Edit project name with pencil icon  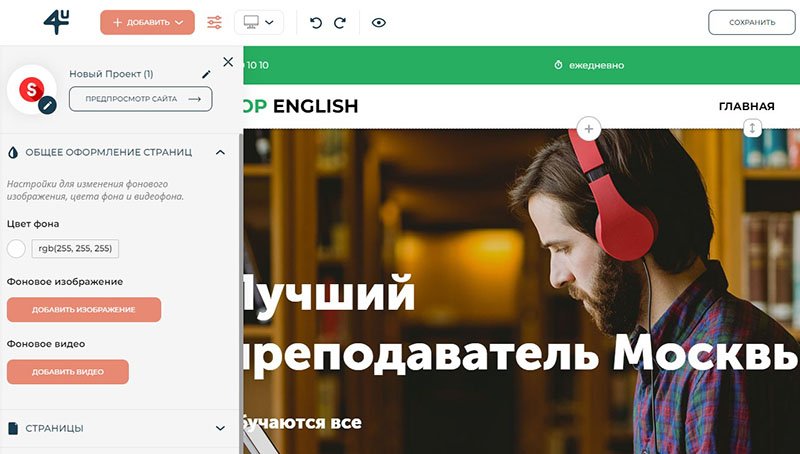[206, 74]
